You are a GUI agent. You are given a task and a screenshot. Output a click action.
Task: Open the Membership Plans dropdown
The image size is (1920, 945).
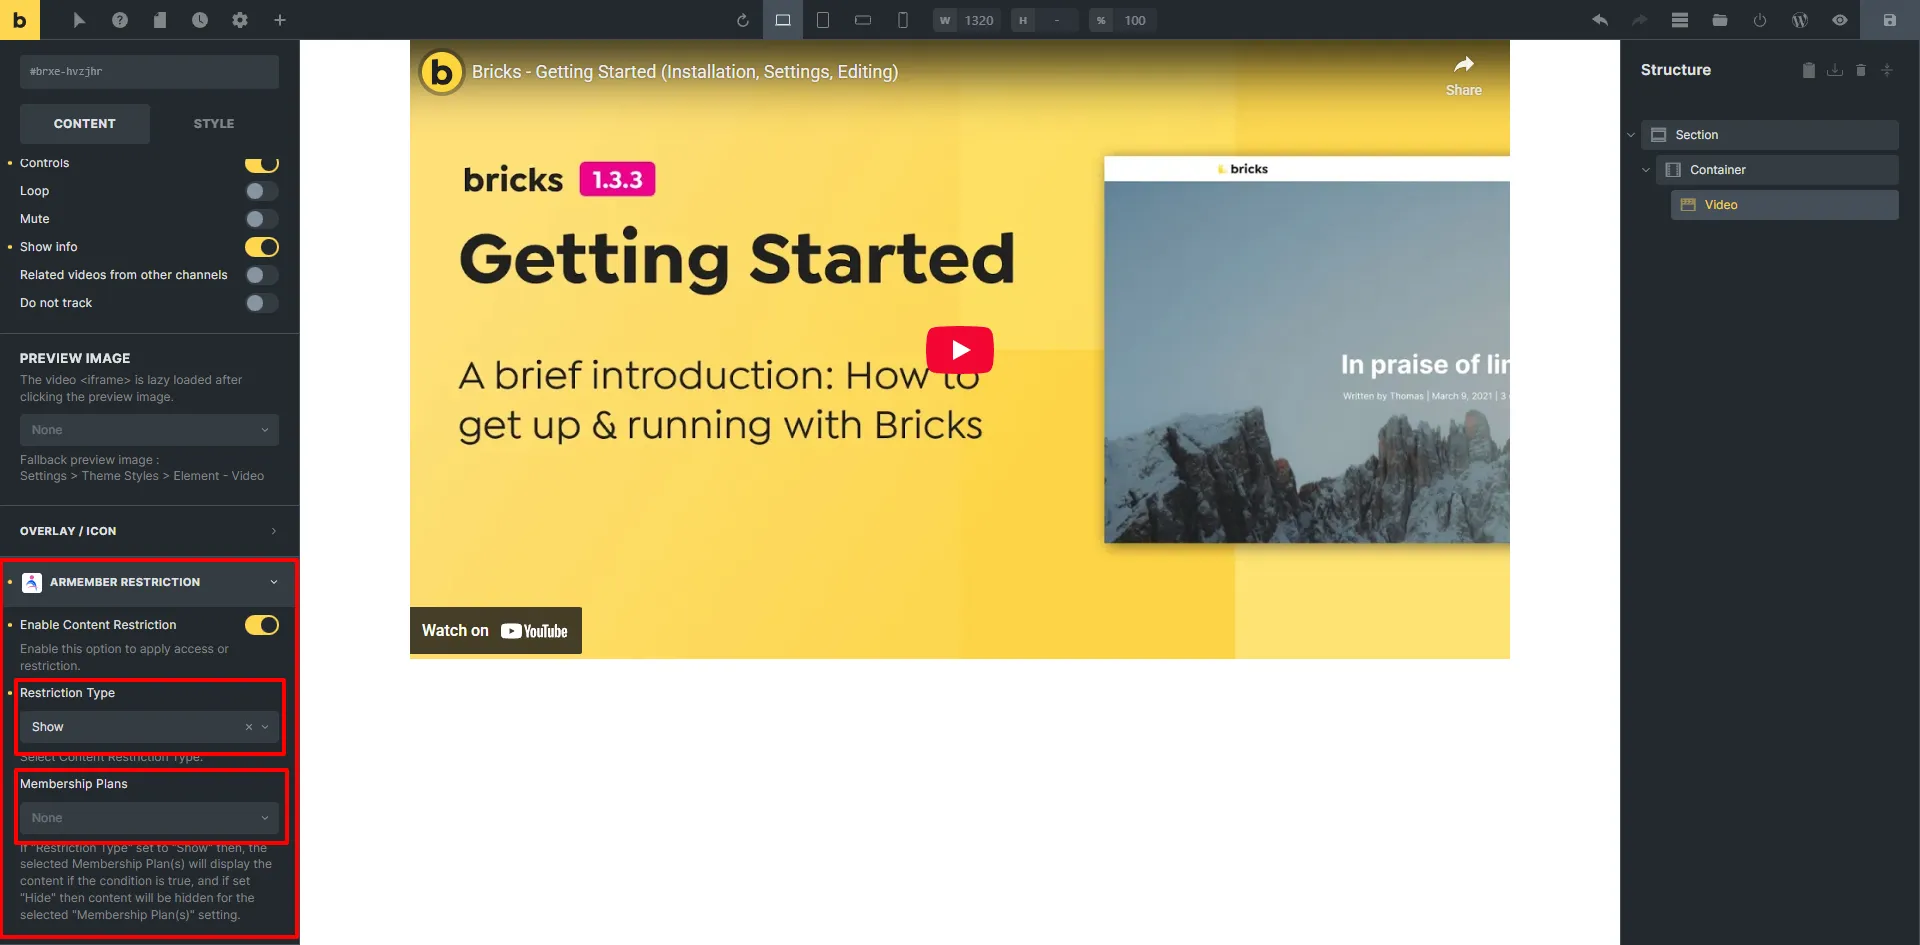point(149,818)
